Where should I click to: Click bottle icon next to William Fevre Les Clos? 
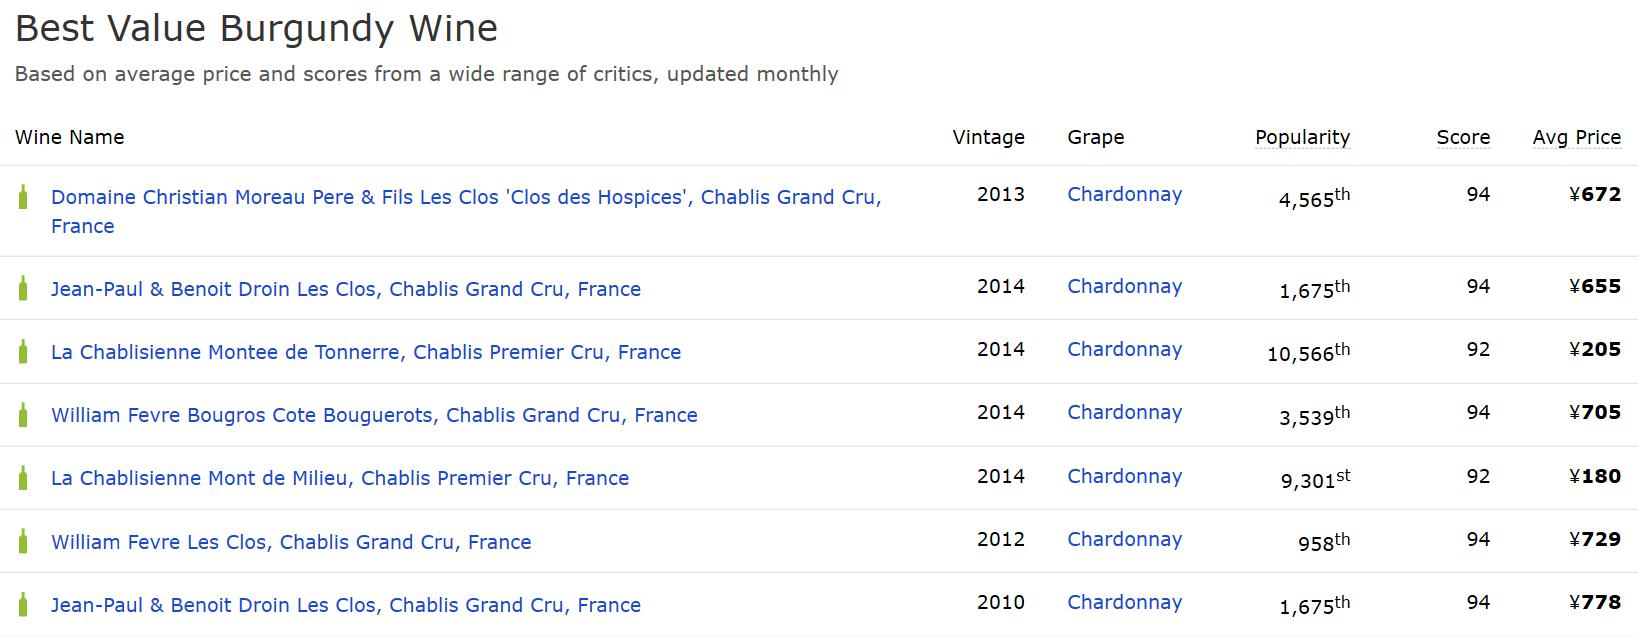pyautogui.click(x=23, y=542)
